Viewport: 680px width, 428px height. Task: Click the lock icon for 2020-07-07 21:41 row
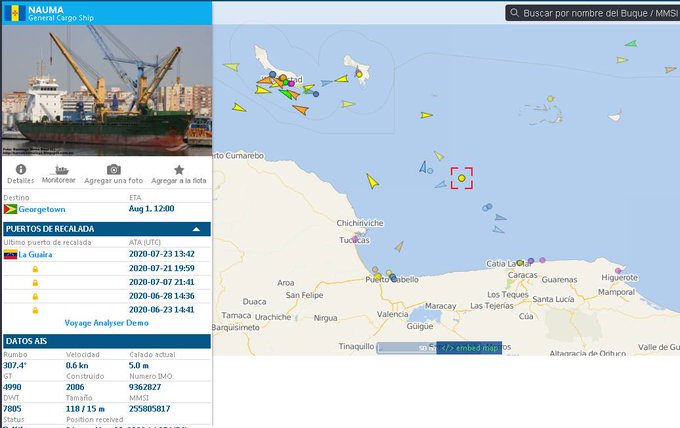click(x=35, y=283)
